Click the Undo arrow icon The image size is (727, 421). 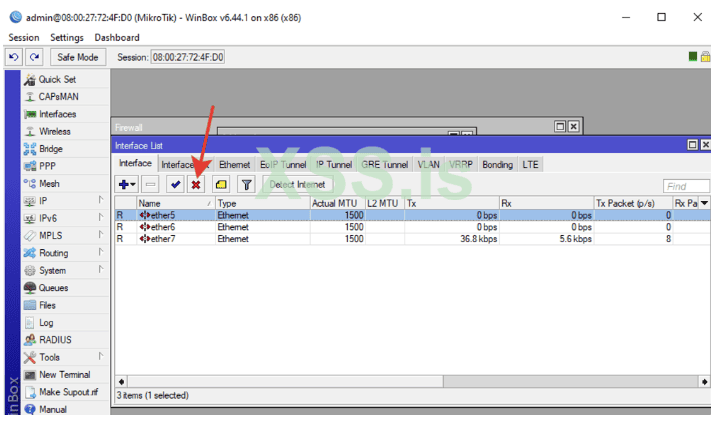13,57
